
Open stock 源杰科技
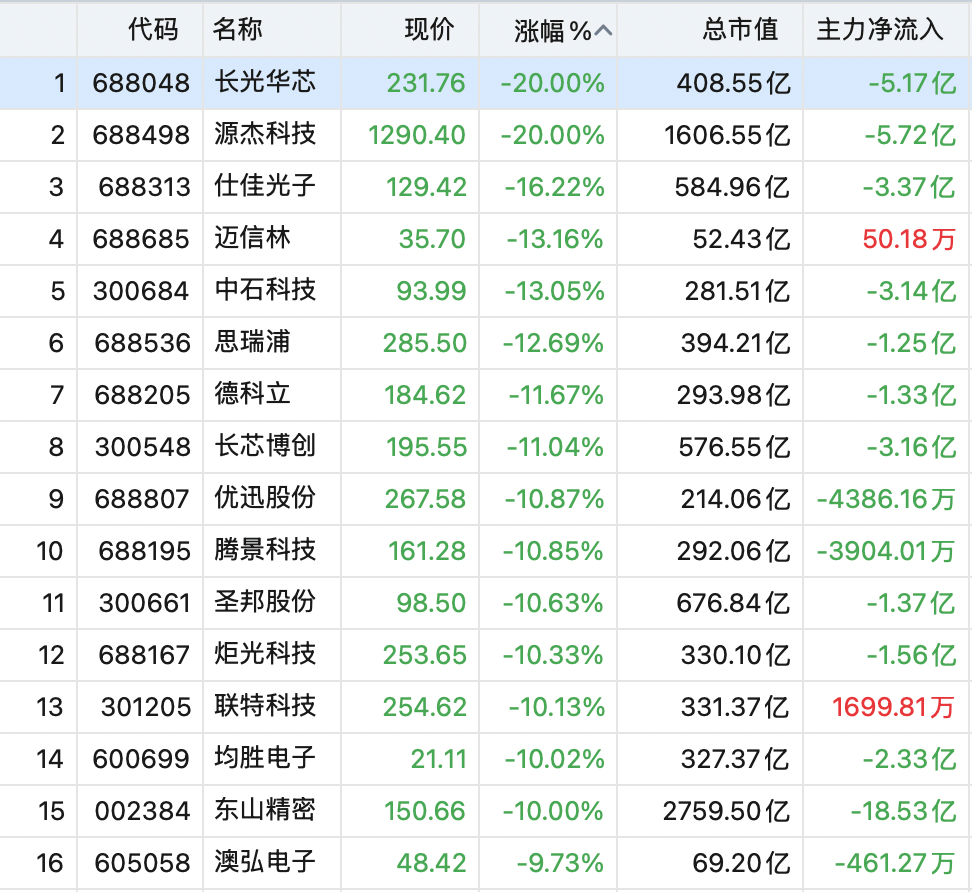tap(265, 135)
